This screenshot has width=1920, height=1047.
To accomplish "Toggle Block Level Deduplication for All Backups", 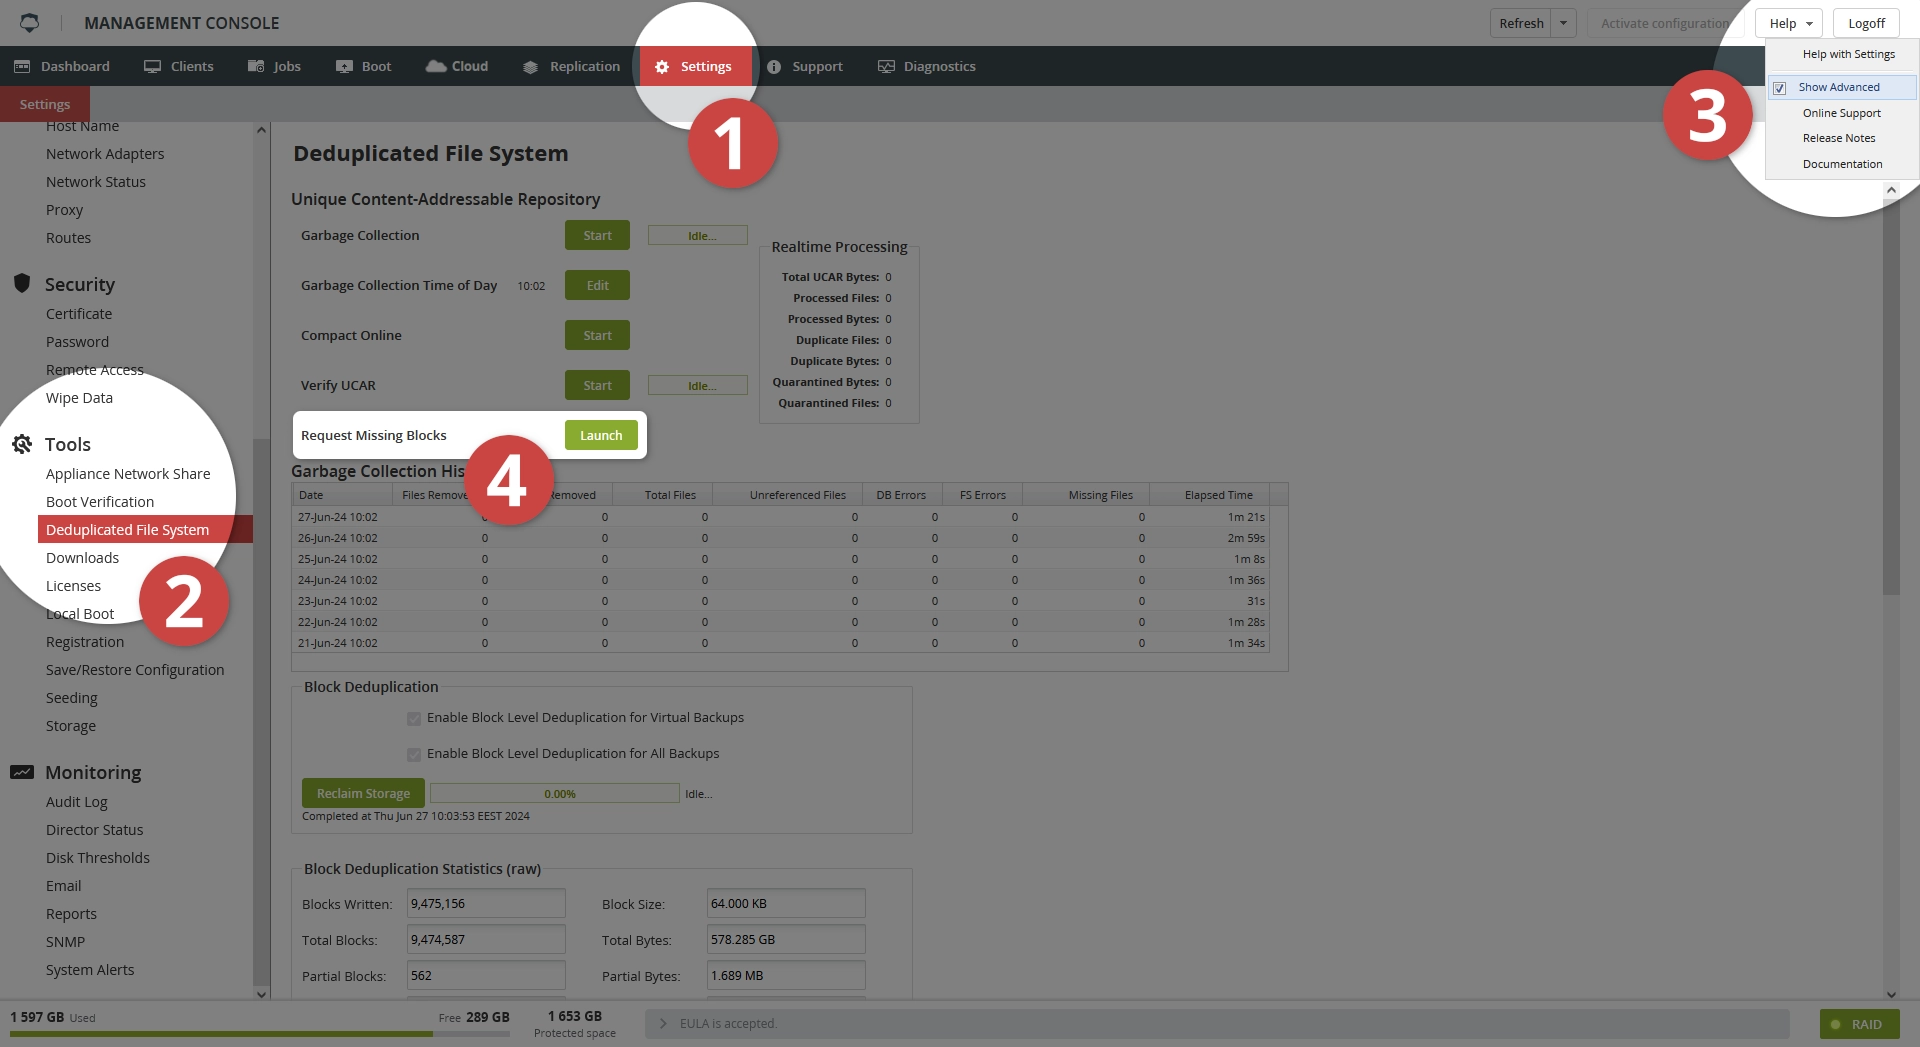I will [x=414, y=755].
